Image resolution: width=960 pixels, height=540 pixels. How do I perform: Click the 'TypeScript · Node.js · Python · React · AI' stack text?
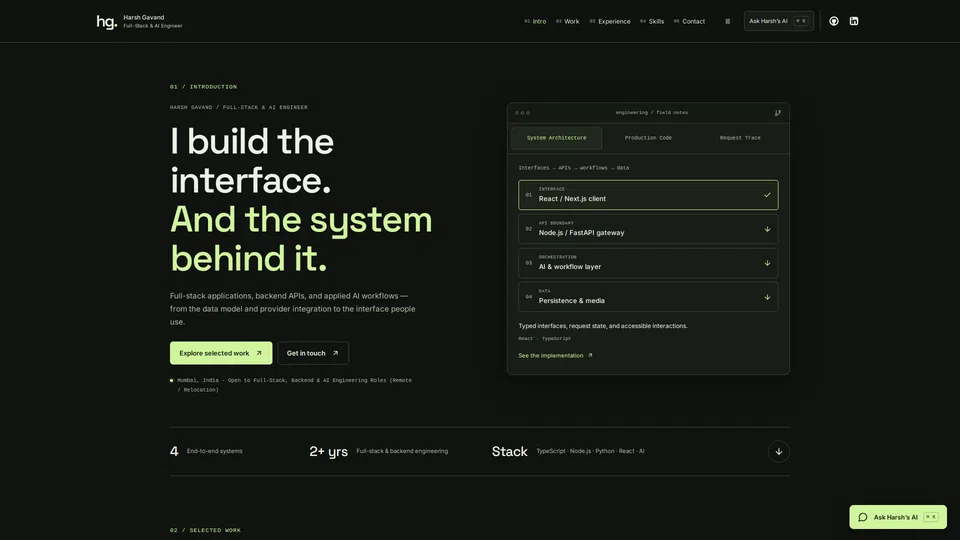tap(590, 451)
